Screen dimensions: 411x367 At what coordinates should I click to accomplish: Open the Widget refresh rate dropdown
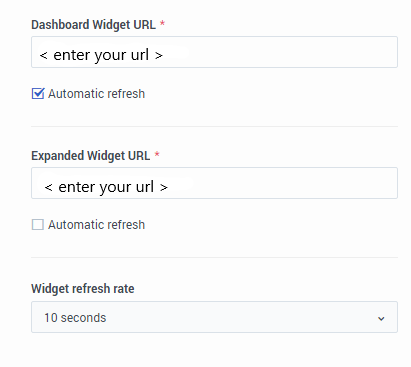click(214, 317)
